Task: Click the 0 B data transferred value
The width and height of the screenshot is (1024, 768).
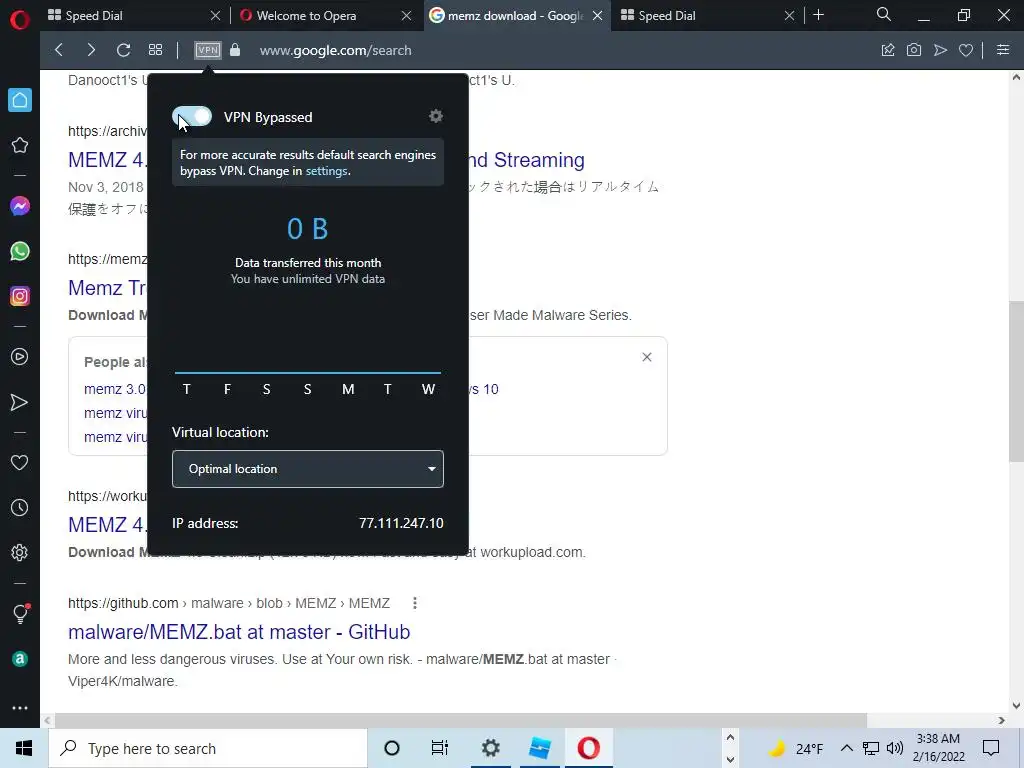Action: (x=308, y=229)
